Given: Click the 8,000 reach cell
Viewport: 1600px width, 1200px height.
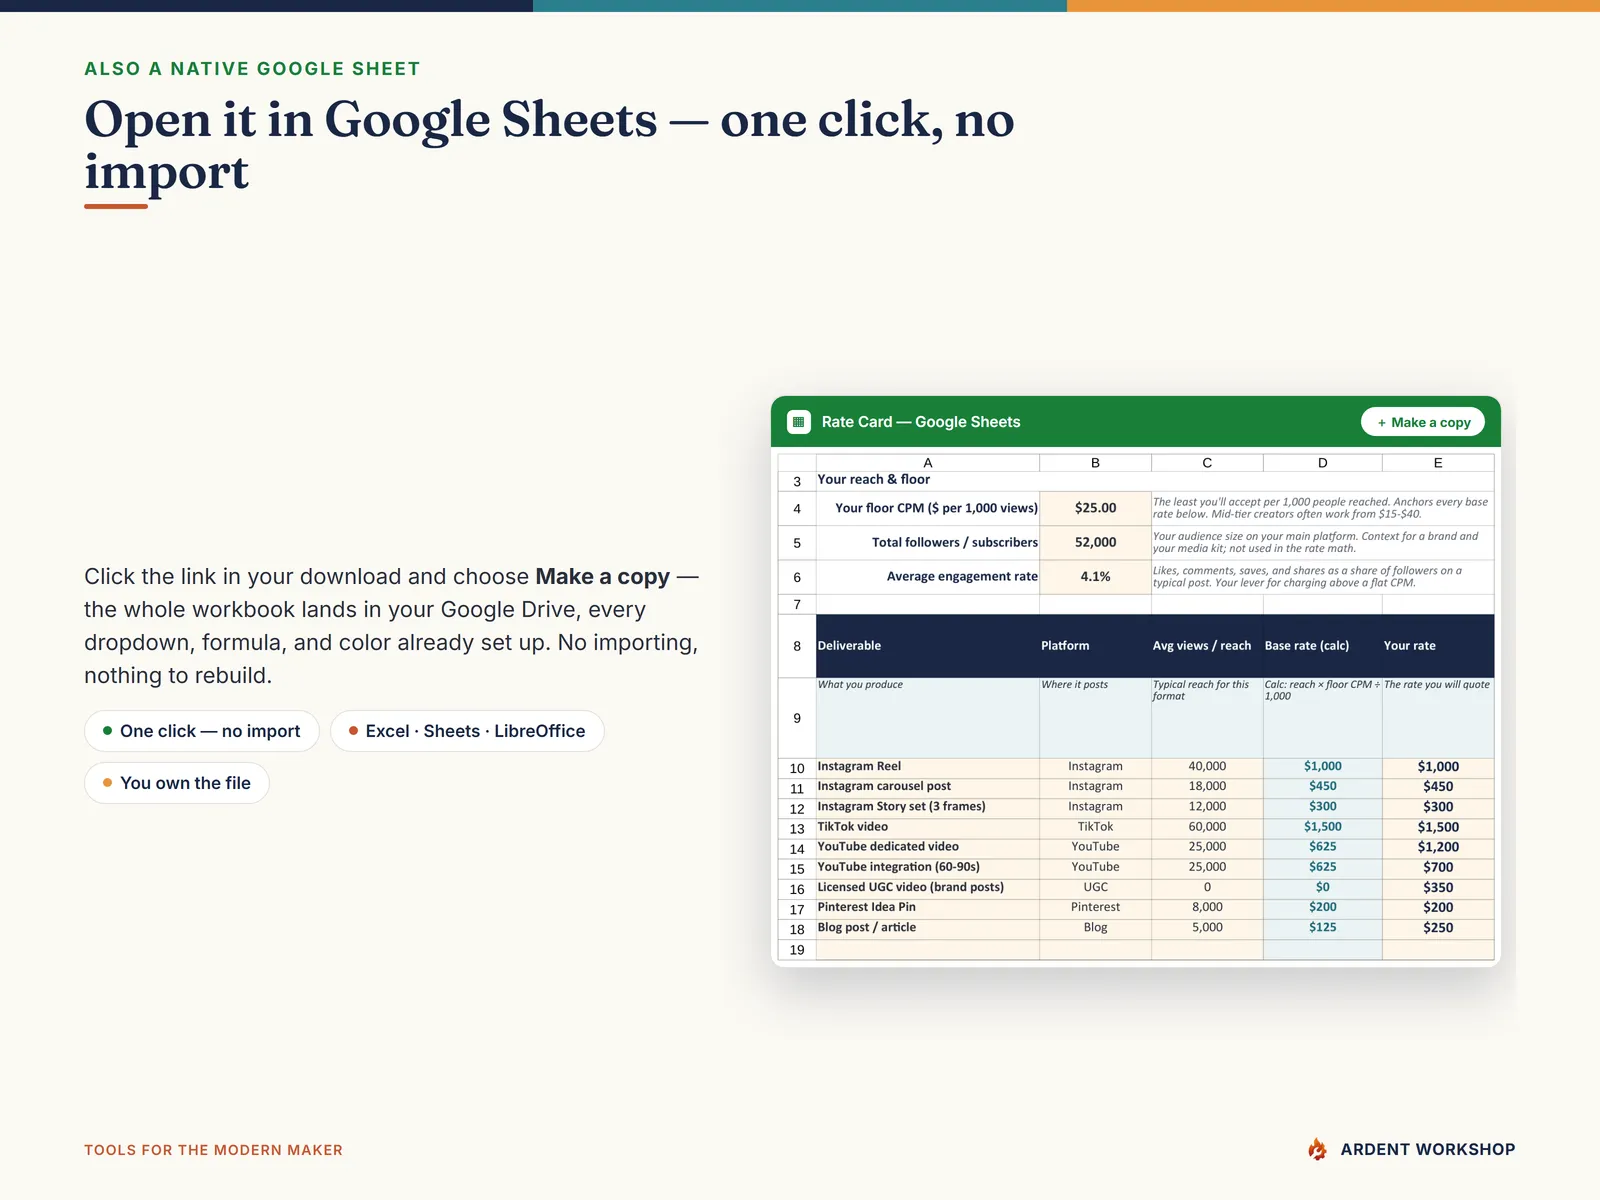Looking at the screenshot, I should (x=1207, y=907).
